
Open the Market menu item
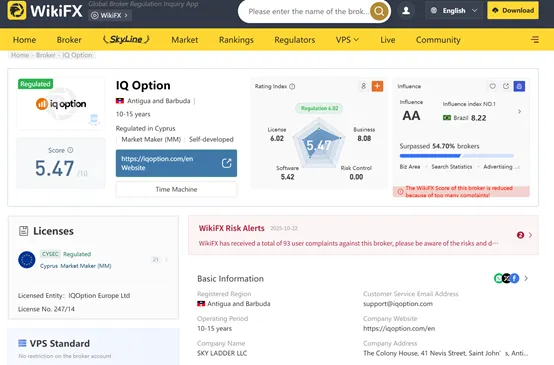point(184,40)
